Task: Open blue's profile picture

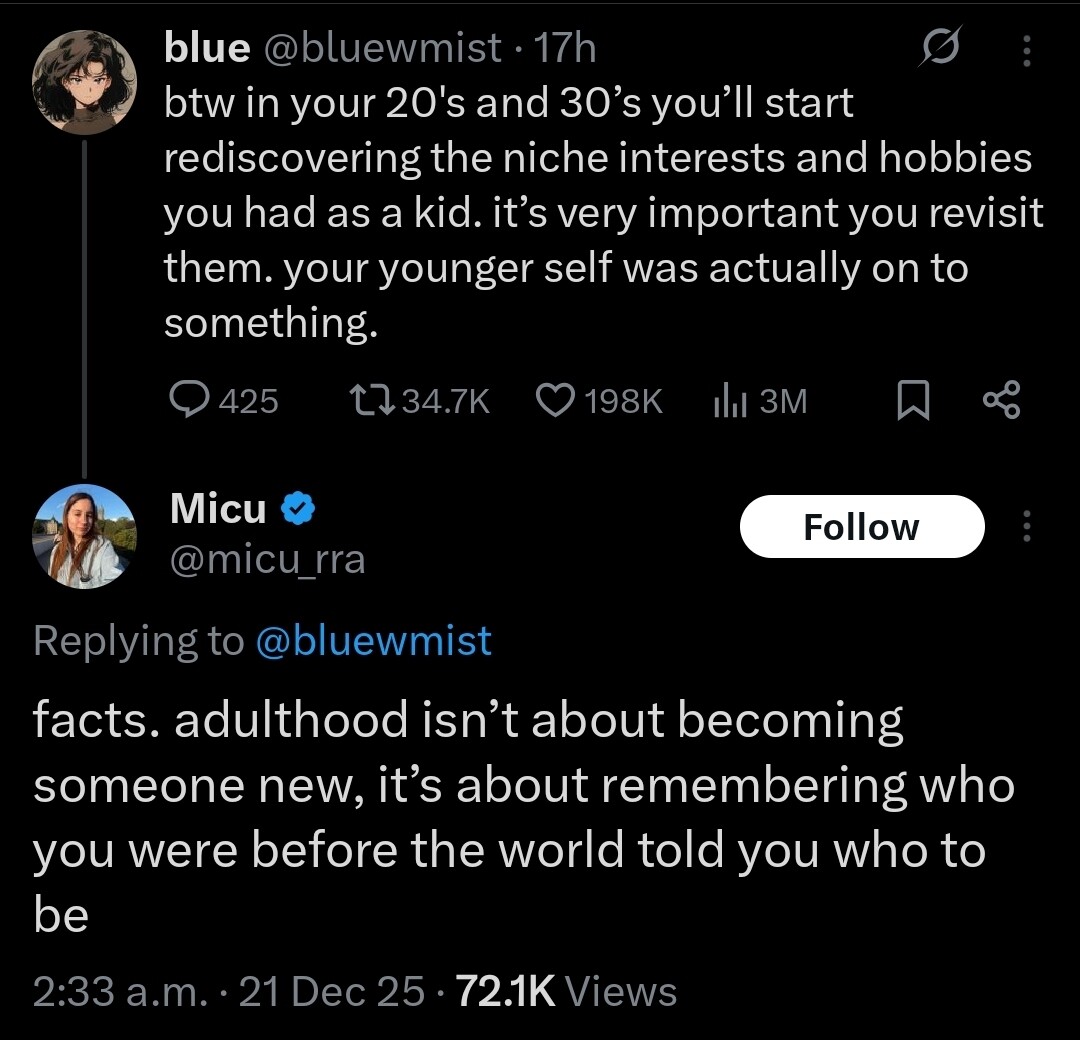Action: 85,82
